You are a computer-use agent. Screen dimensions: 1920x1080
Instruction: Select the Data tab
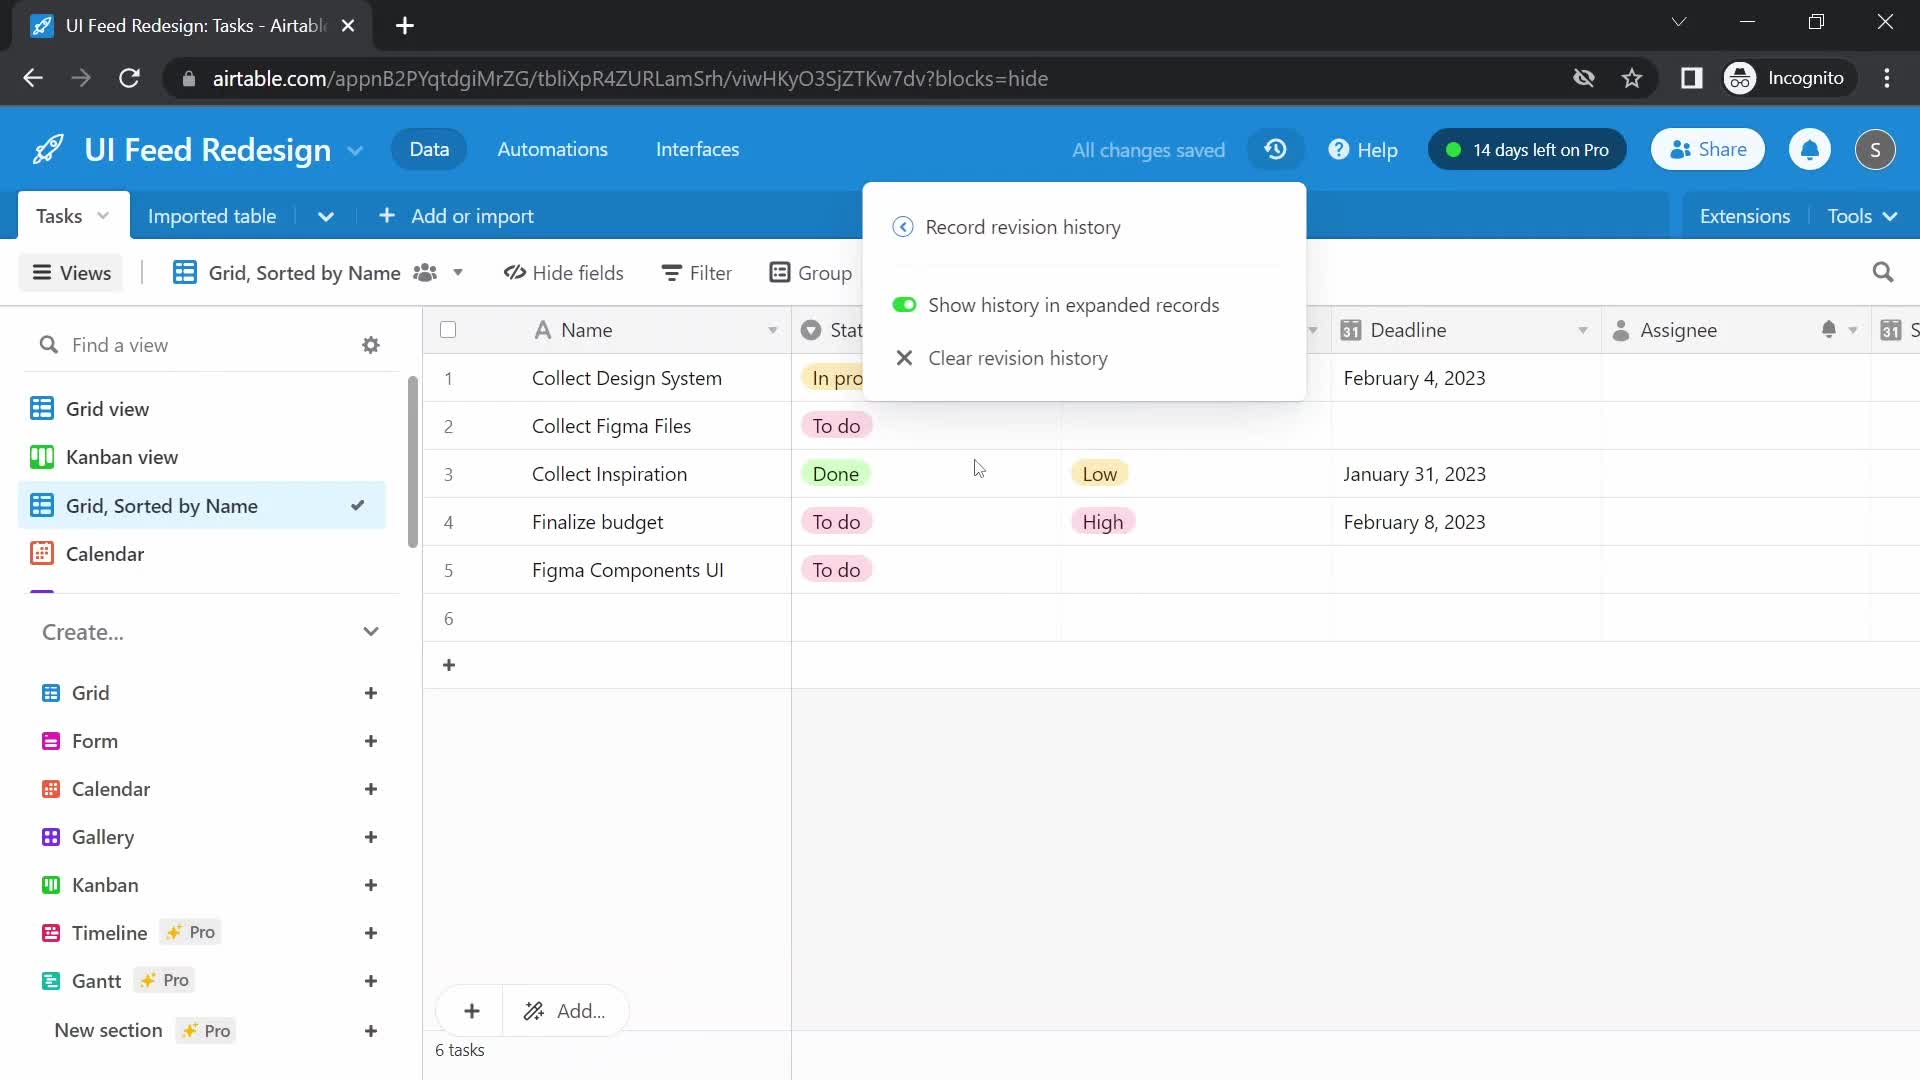(x=429, y=149)
